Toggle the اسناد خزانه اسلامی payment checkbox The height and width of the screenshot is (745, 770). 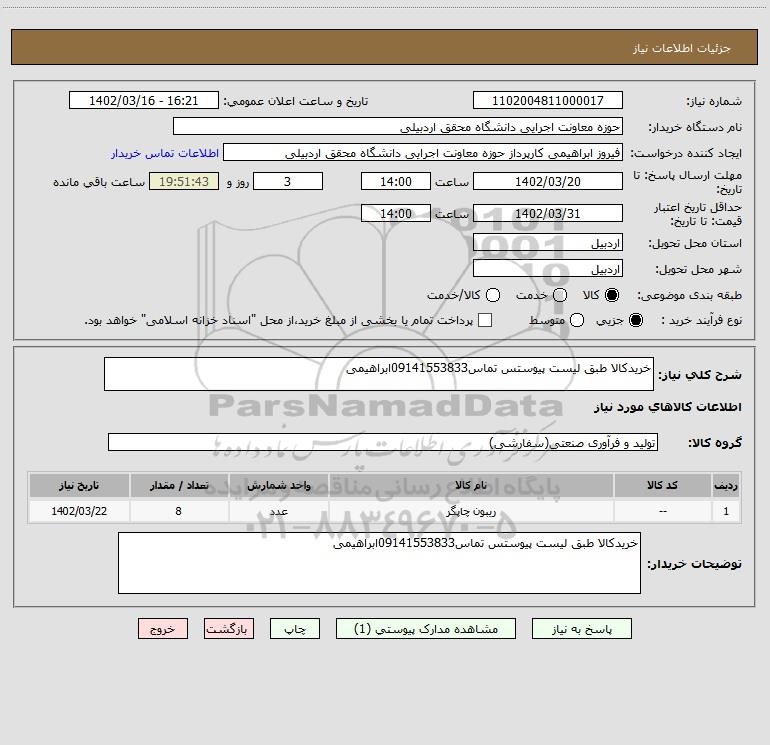pyautogui.click(x=485, y=320)
